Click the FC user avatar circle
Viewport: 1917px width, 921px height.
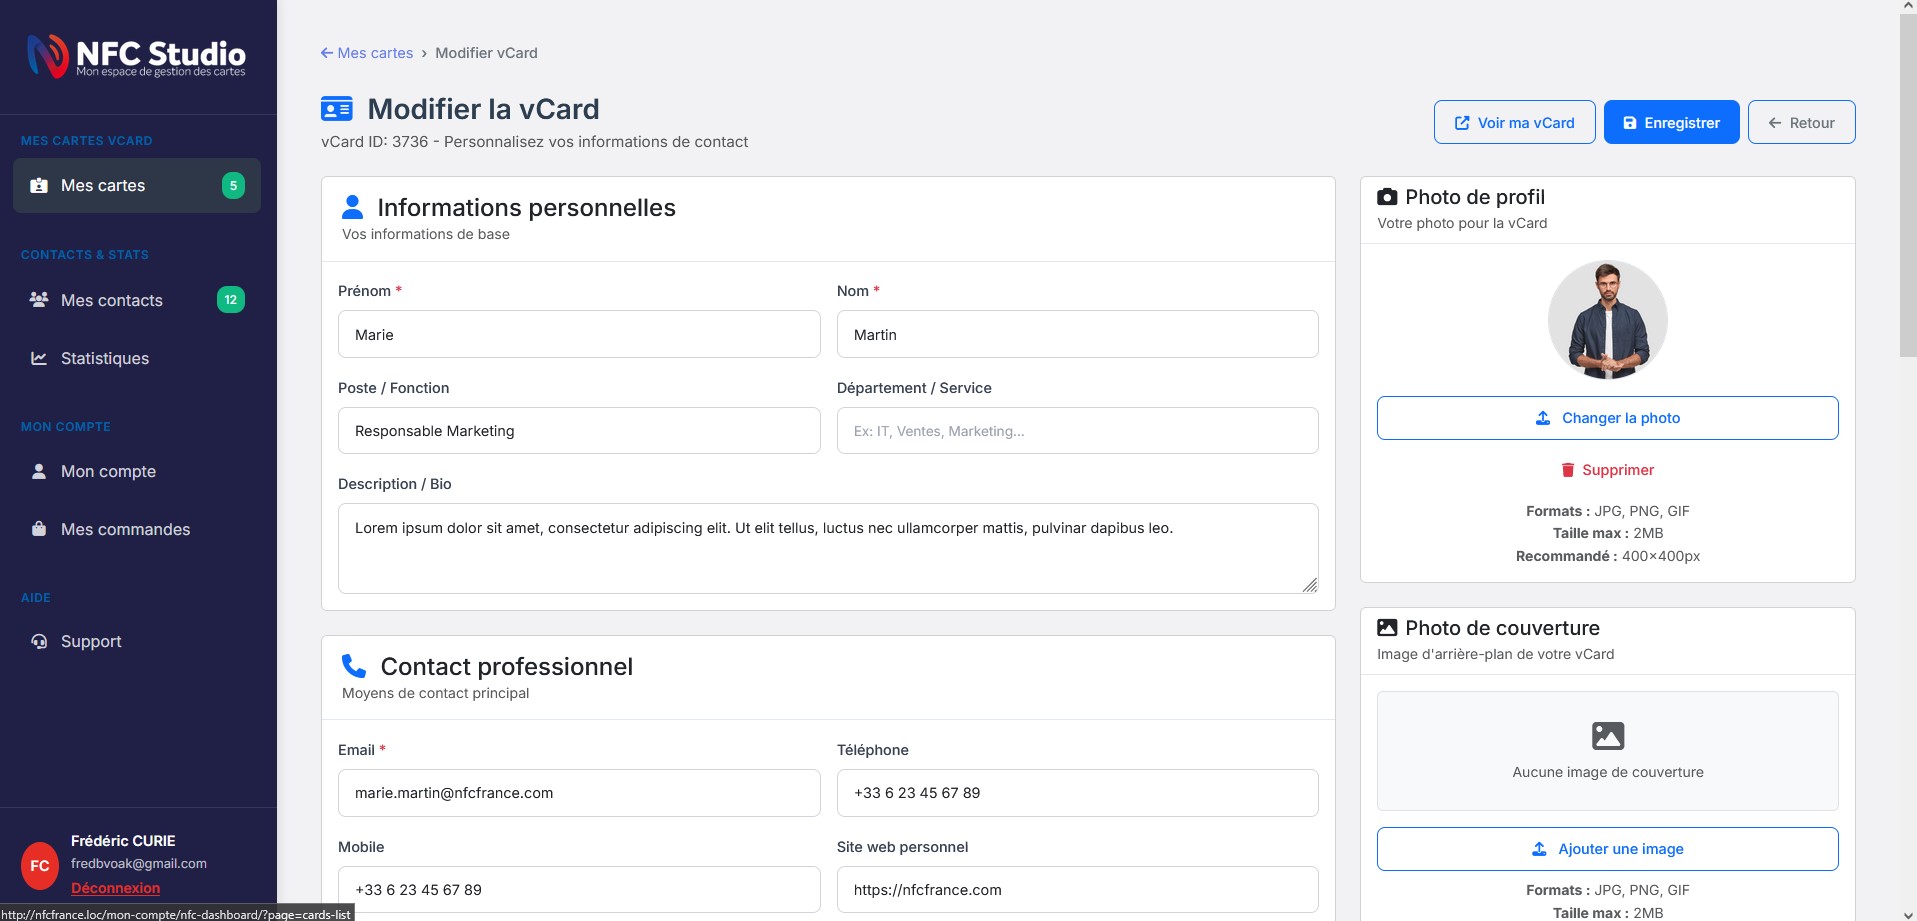coord(40,865)
